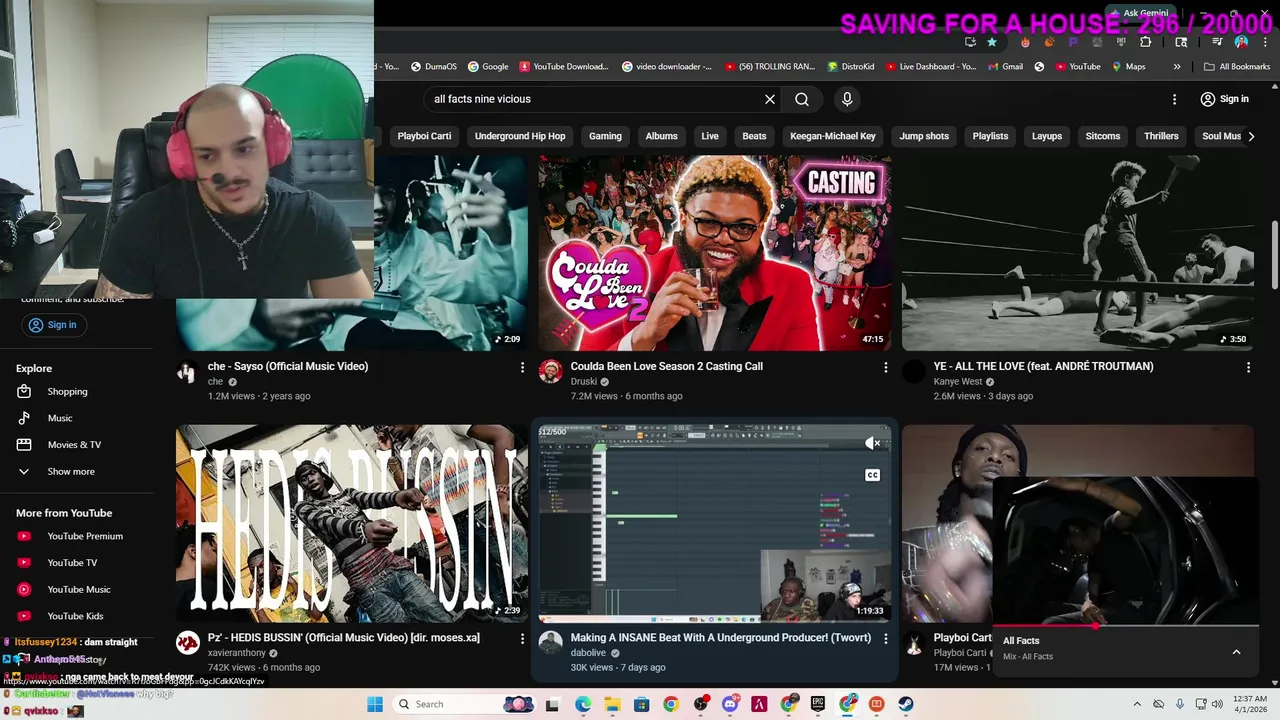Screen dimensions: 1280x720
Task: Open Shopping in Explore sidebar
Action: pyautogui.click(x=67, y=391)
